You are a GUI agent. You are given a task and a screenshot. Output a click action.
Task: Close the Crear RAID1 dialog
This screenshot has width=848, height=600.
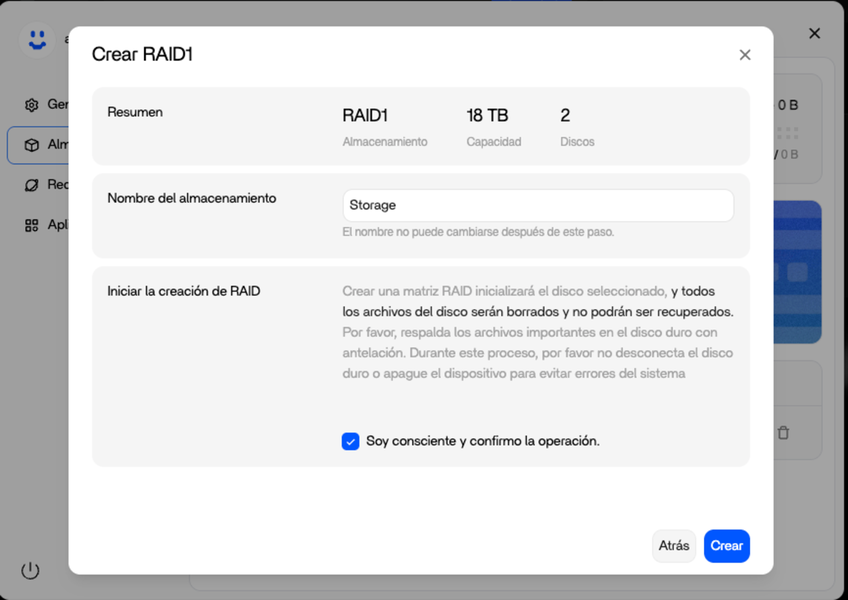(x=745, y=55)
